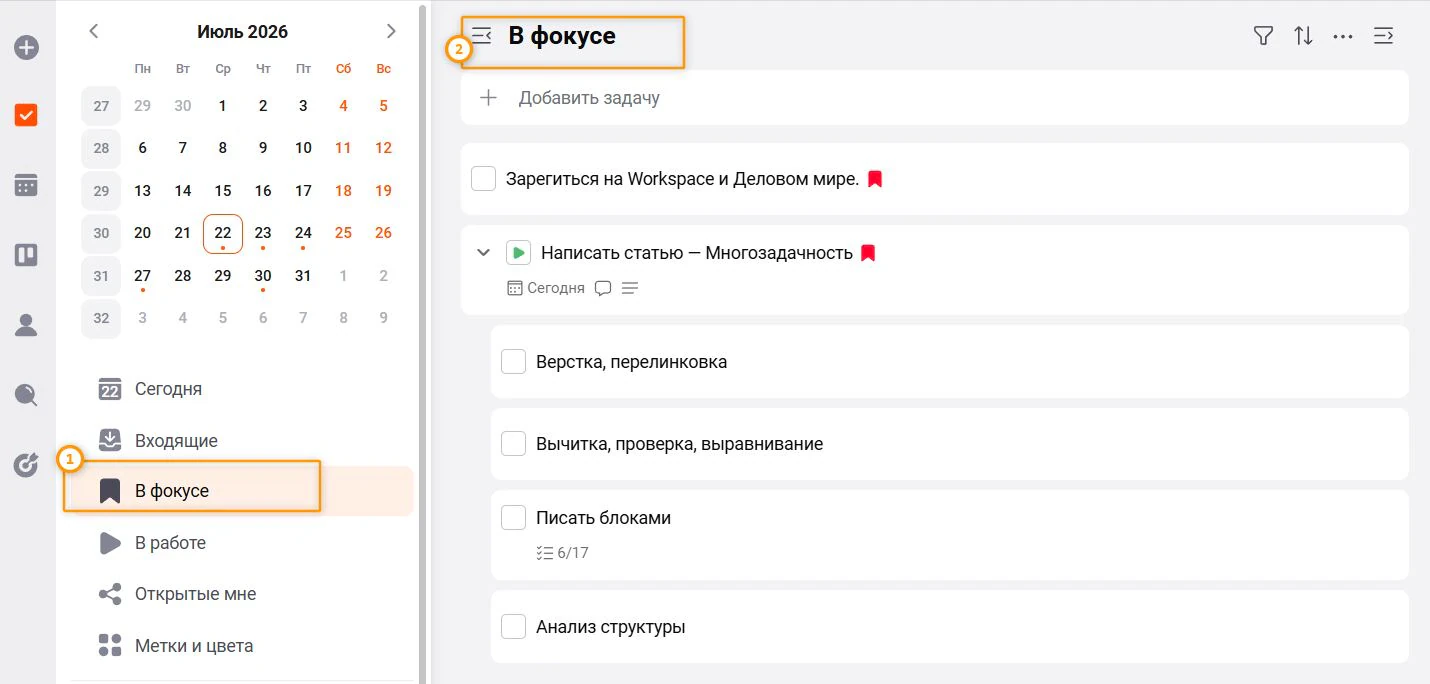
Task: Go to previous month in calendar
Action: (94, 31)
